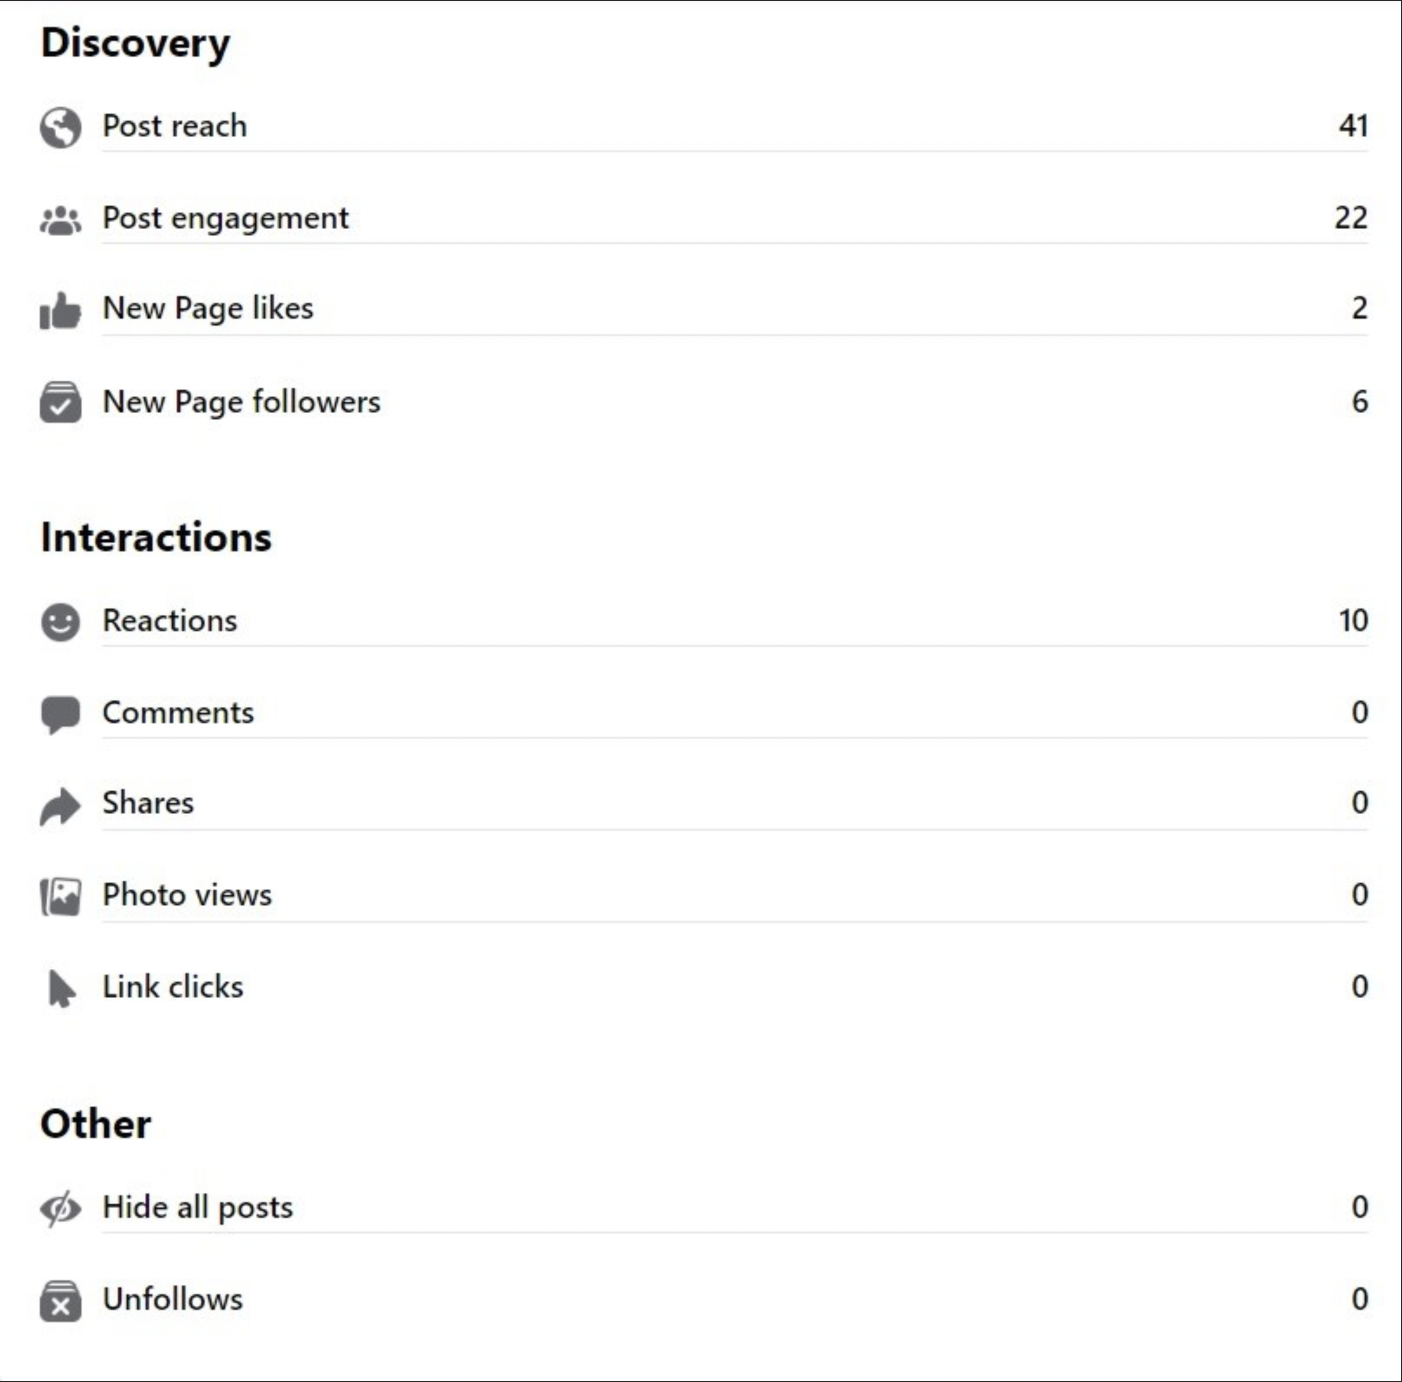Click the arrow Shares icon
This screenshot has width=1402, height=1382.
pyautogui.click(x=60, y=806)
